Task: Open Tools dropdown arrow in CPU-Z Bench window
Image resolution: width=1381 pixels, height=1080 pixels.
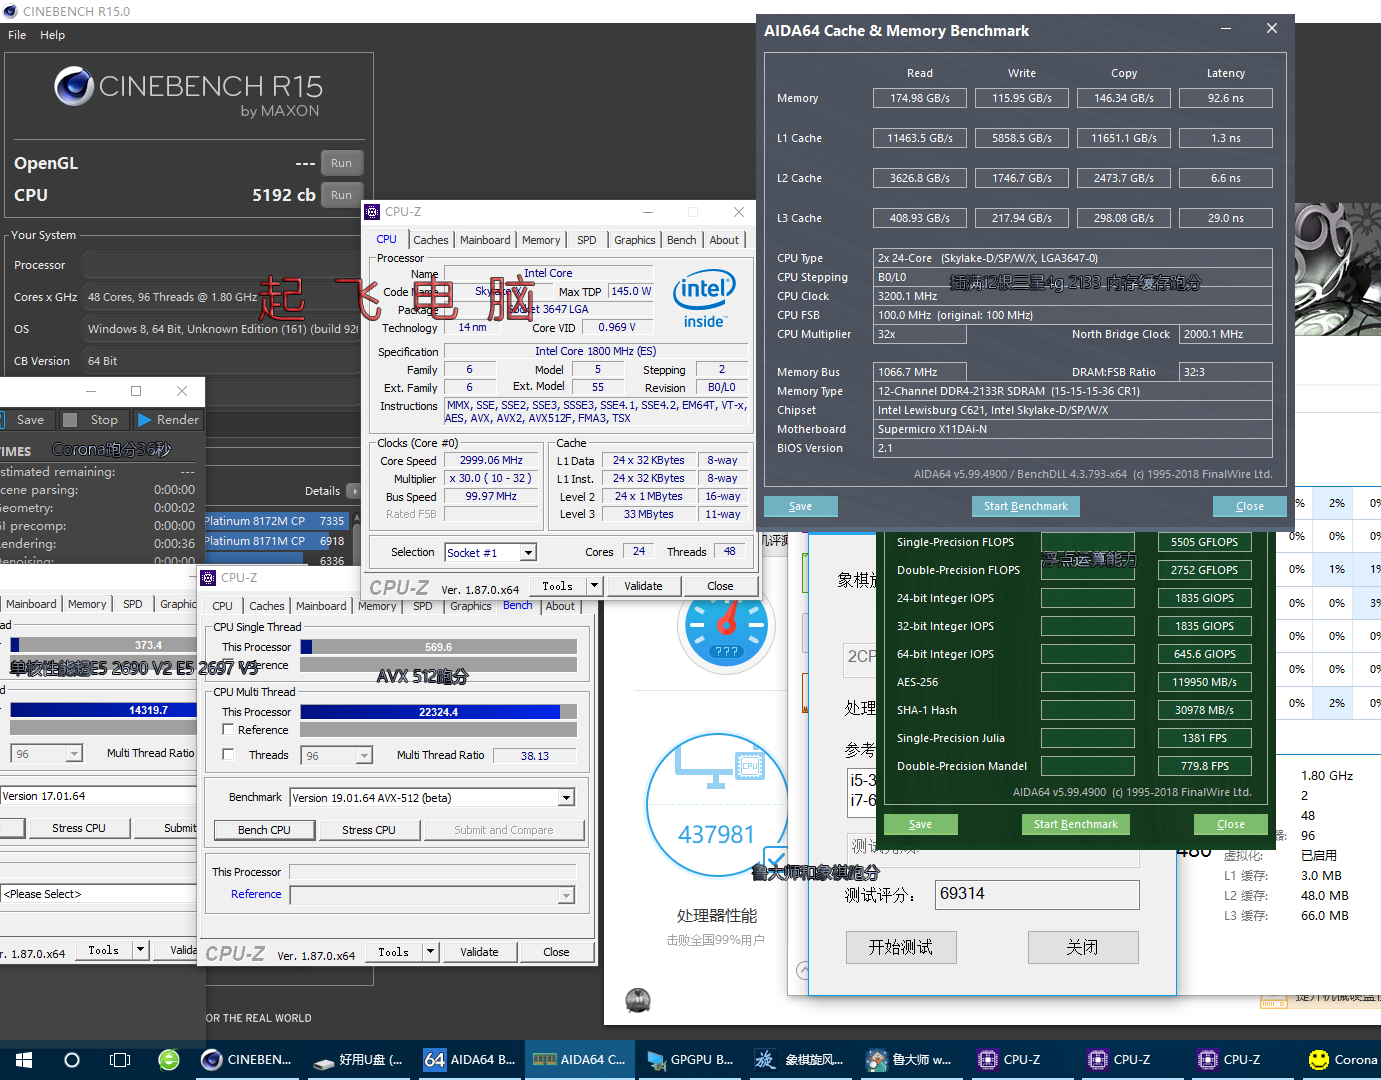Action: [431, 952]
